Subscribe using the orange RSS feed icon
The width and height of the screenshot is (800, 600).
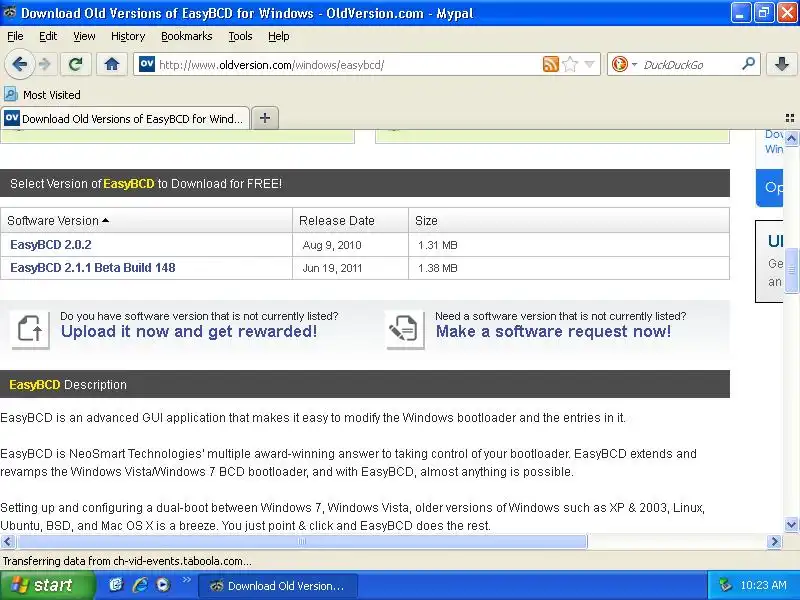point(551,64)
